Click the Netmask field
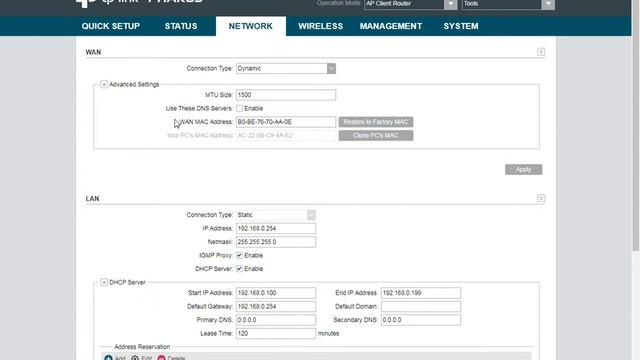This screenshot has height=360, width=640. pyautogui.click(x=276, y=242)
